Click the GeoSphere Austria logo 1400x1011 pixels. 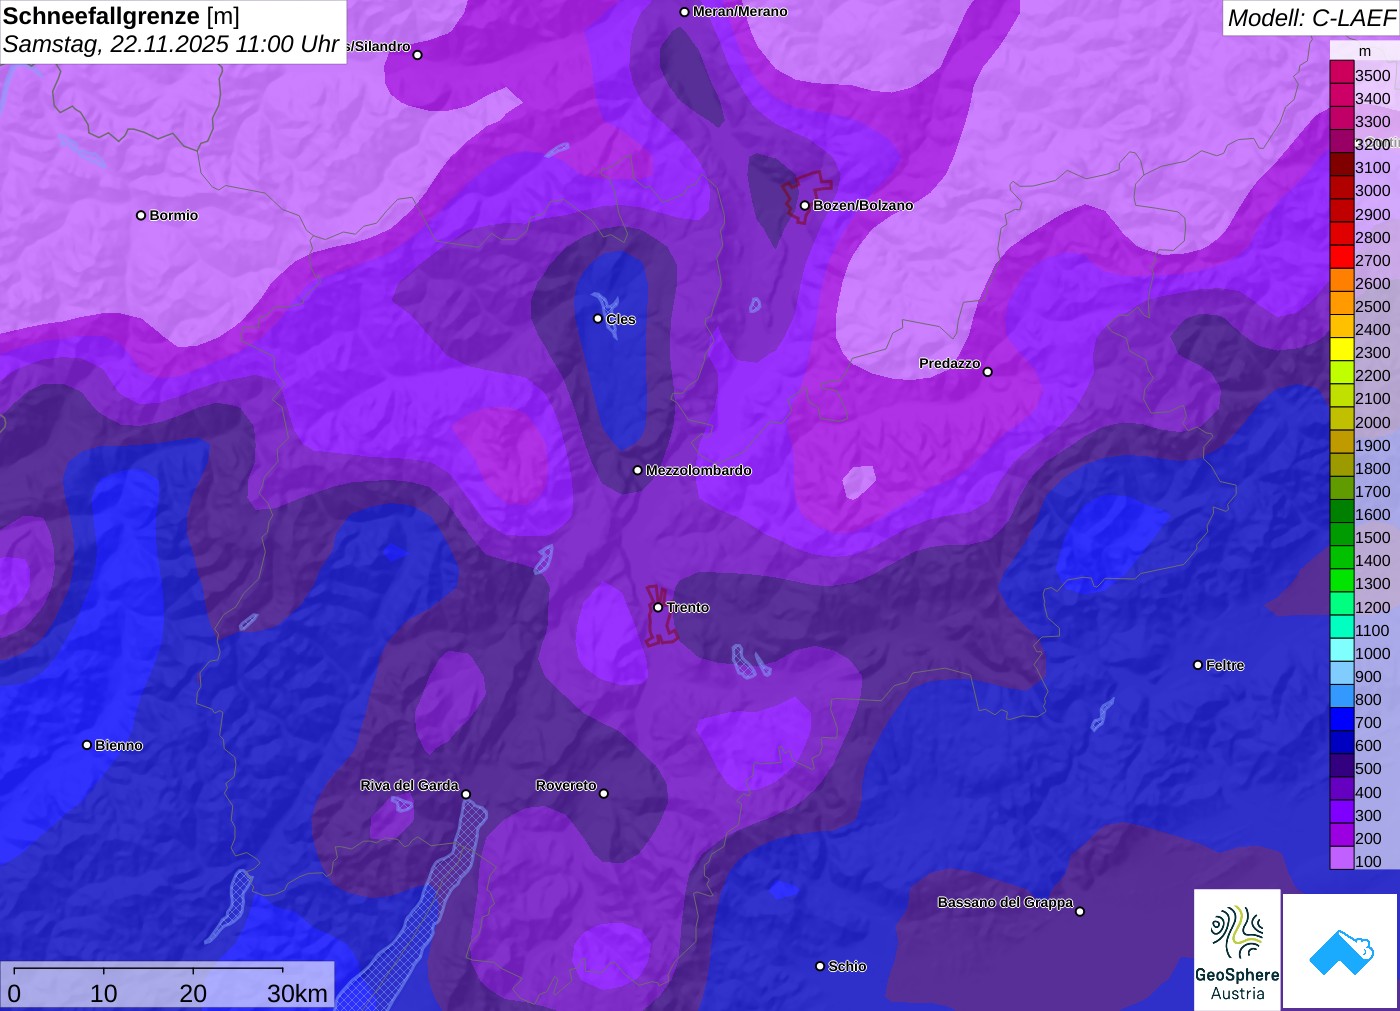click(1237, 949)
